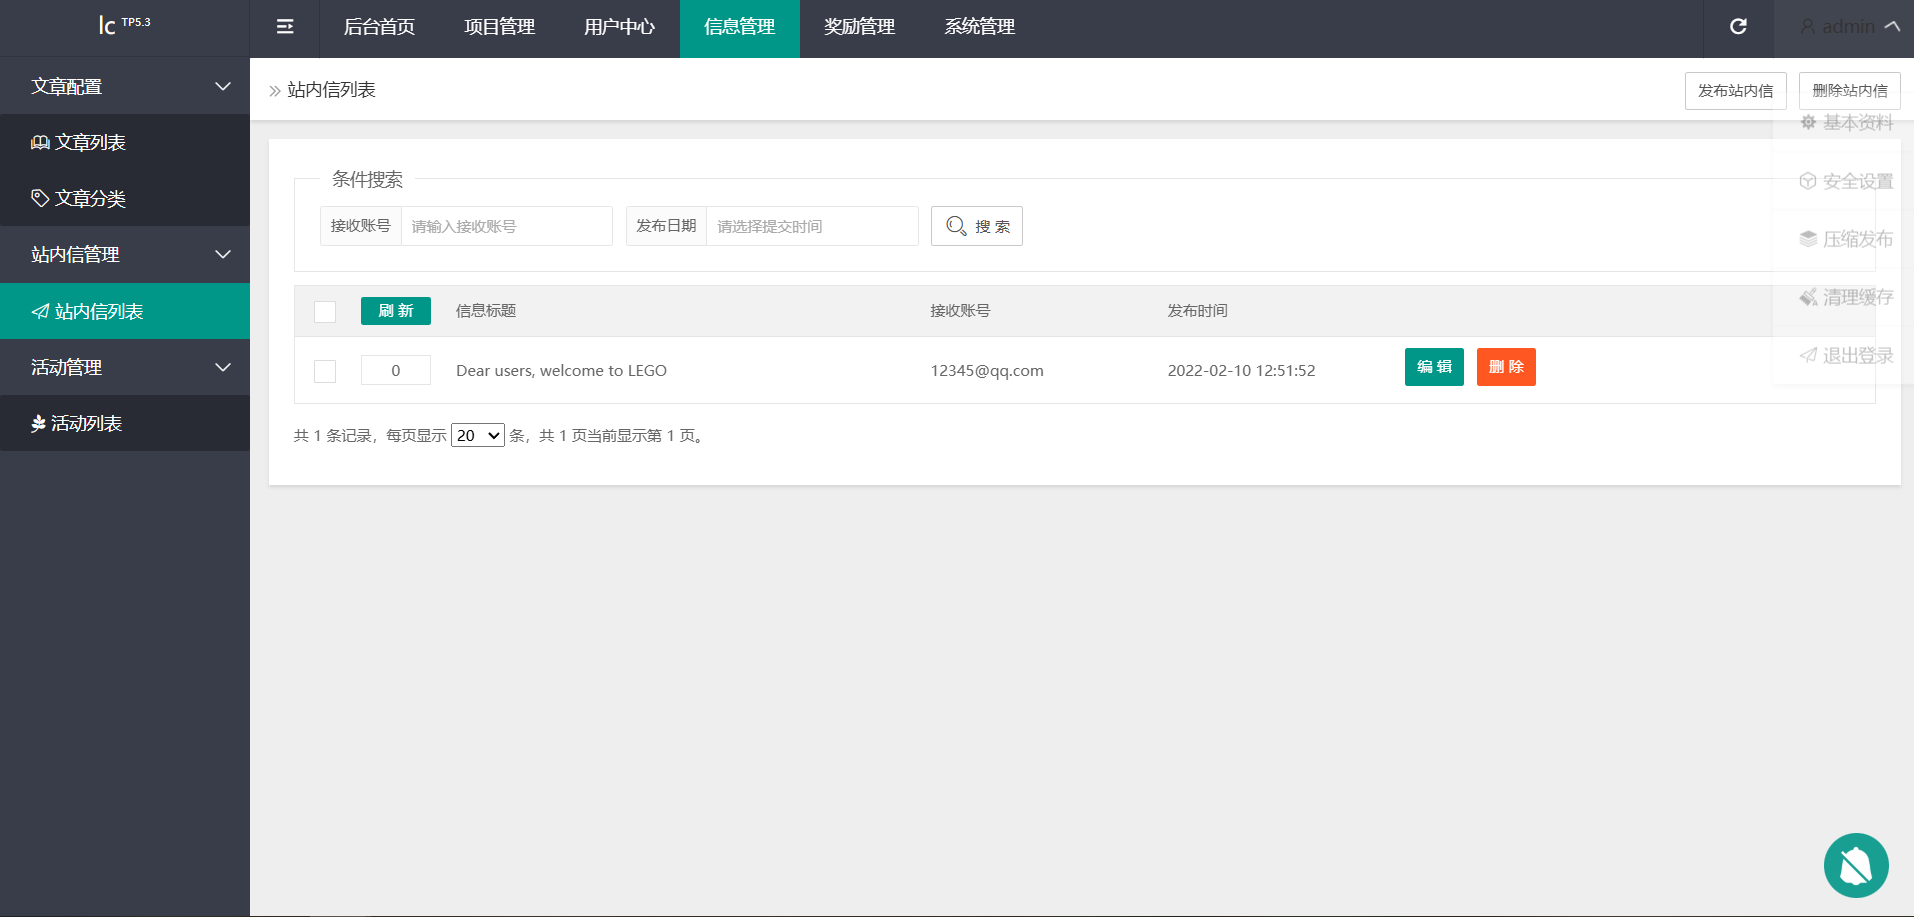This screenshot has width=1914, height=917.
Task: Tick the checkbox for LEGO message row
Action: (x=325, y=371)
